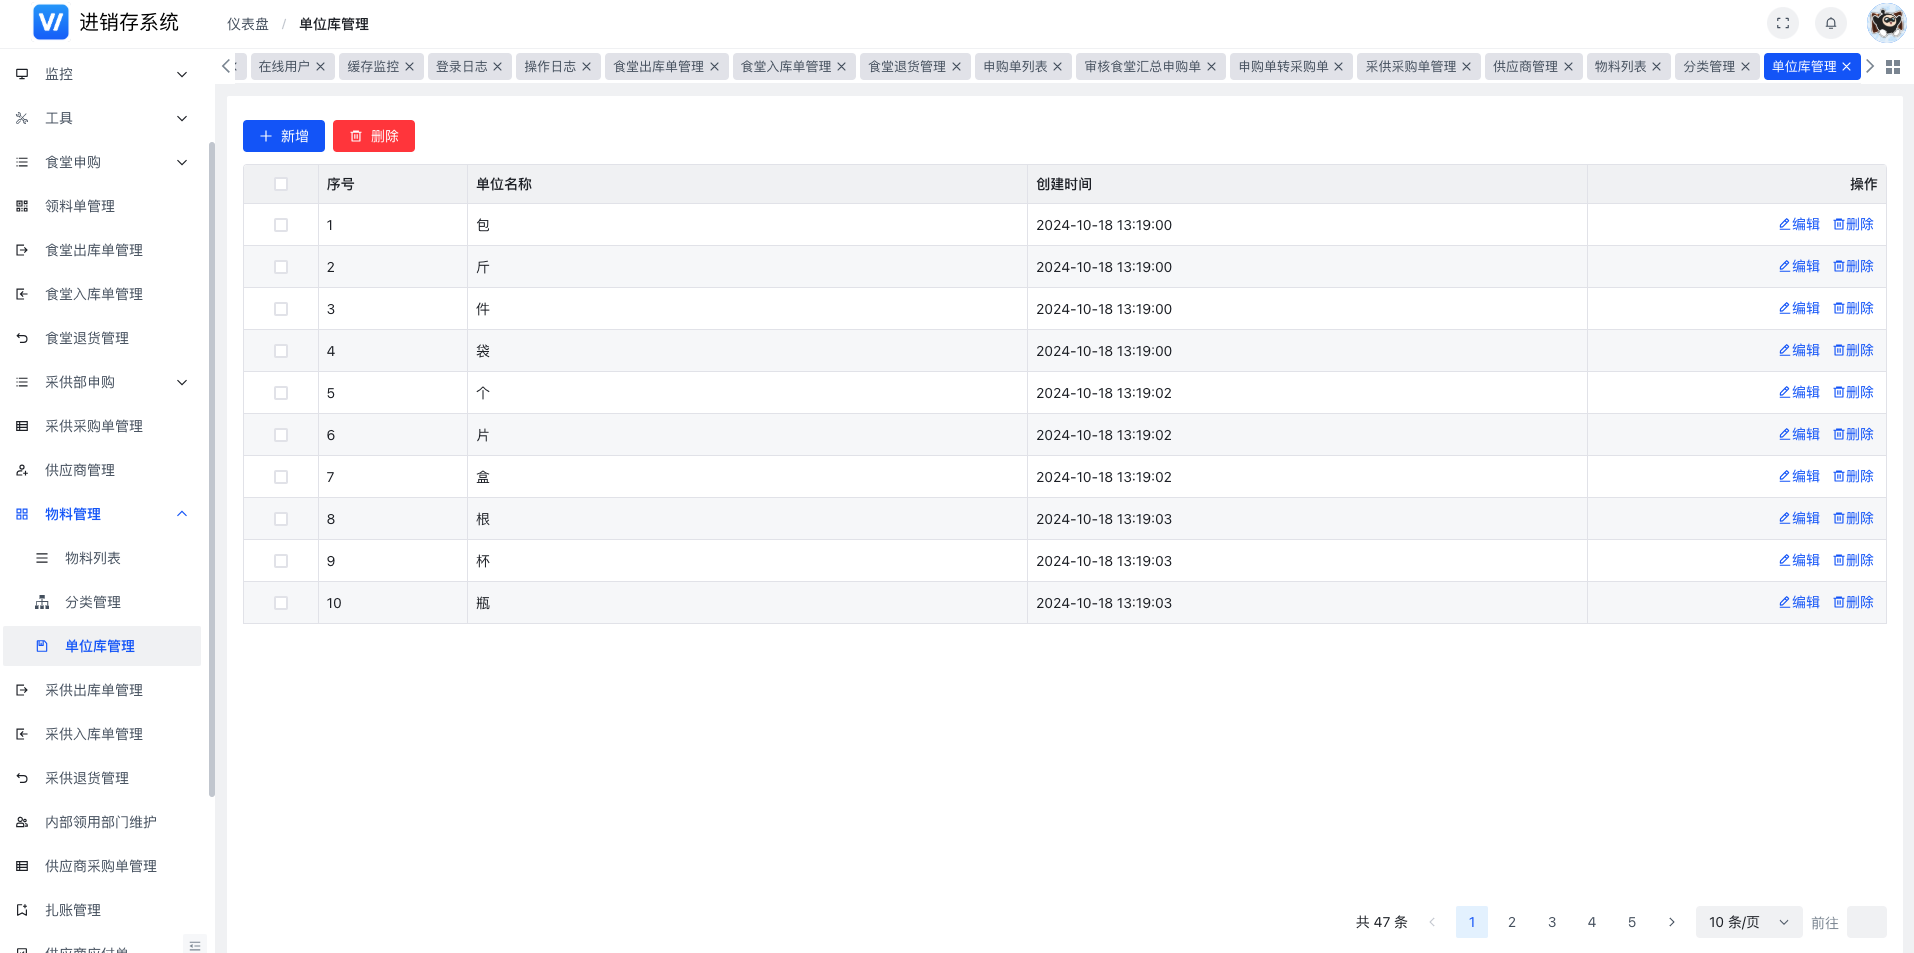Go to page 2
The image size is (1914, 953).
pos(1512,922)
